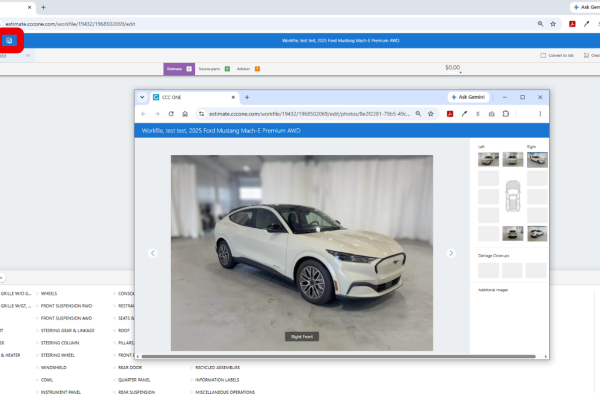Click the Right Front photo label
Image resolution: width=600 pixels, height=400 pixels.
(302, 337)
